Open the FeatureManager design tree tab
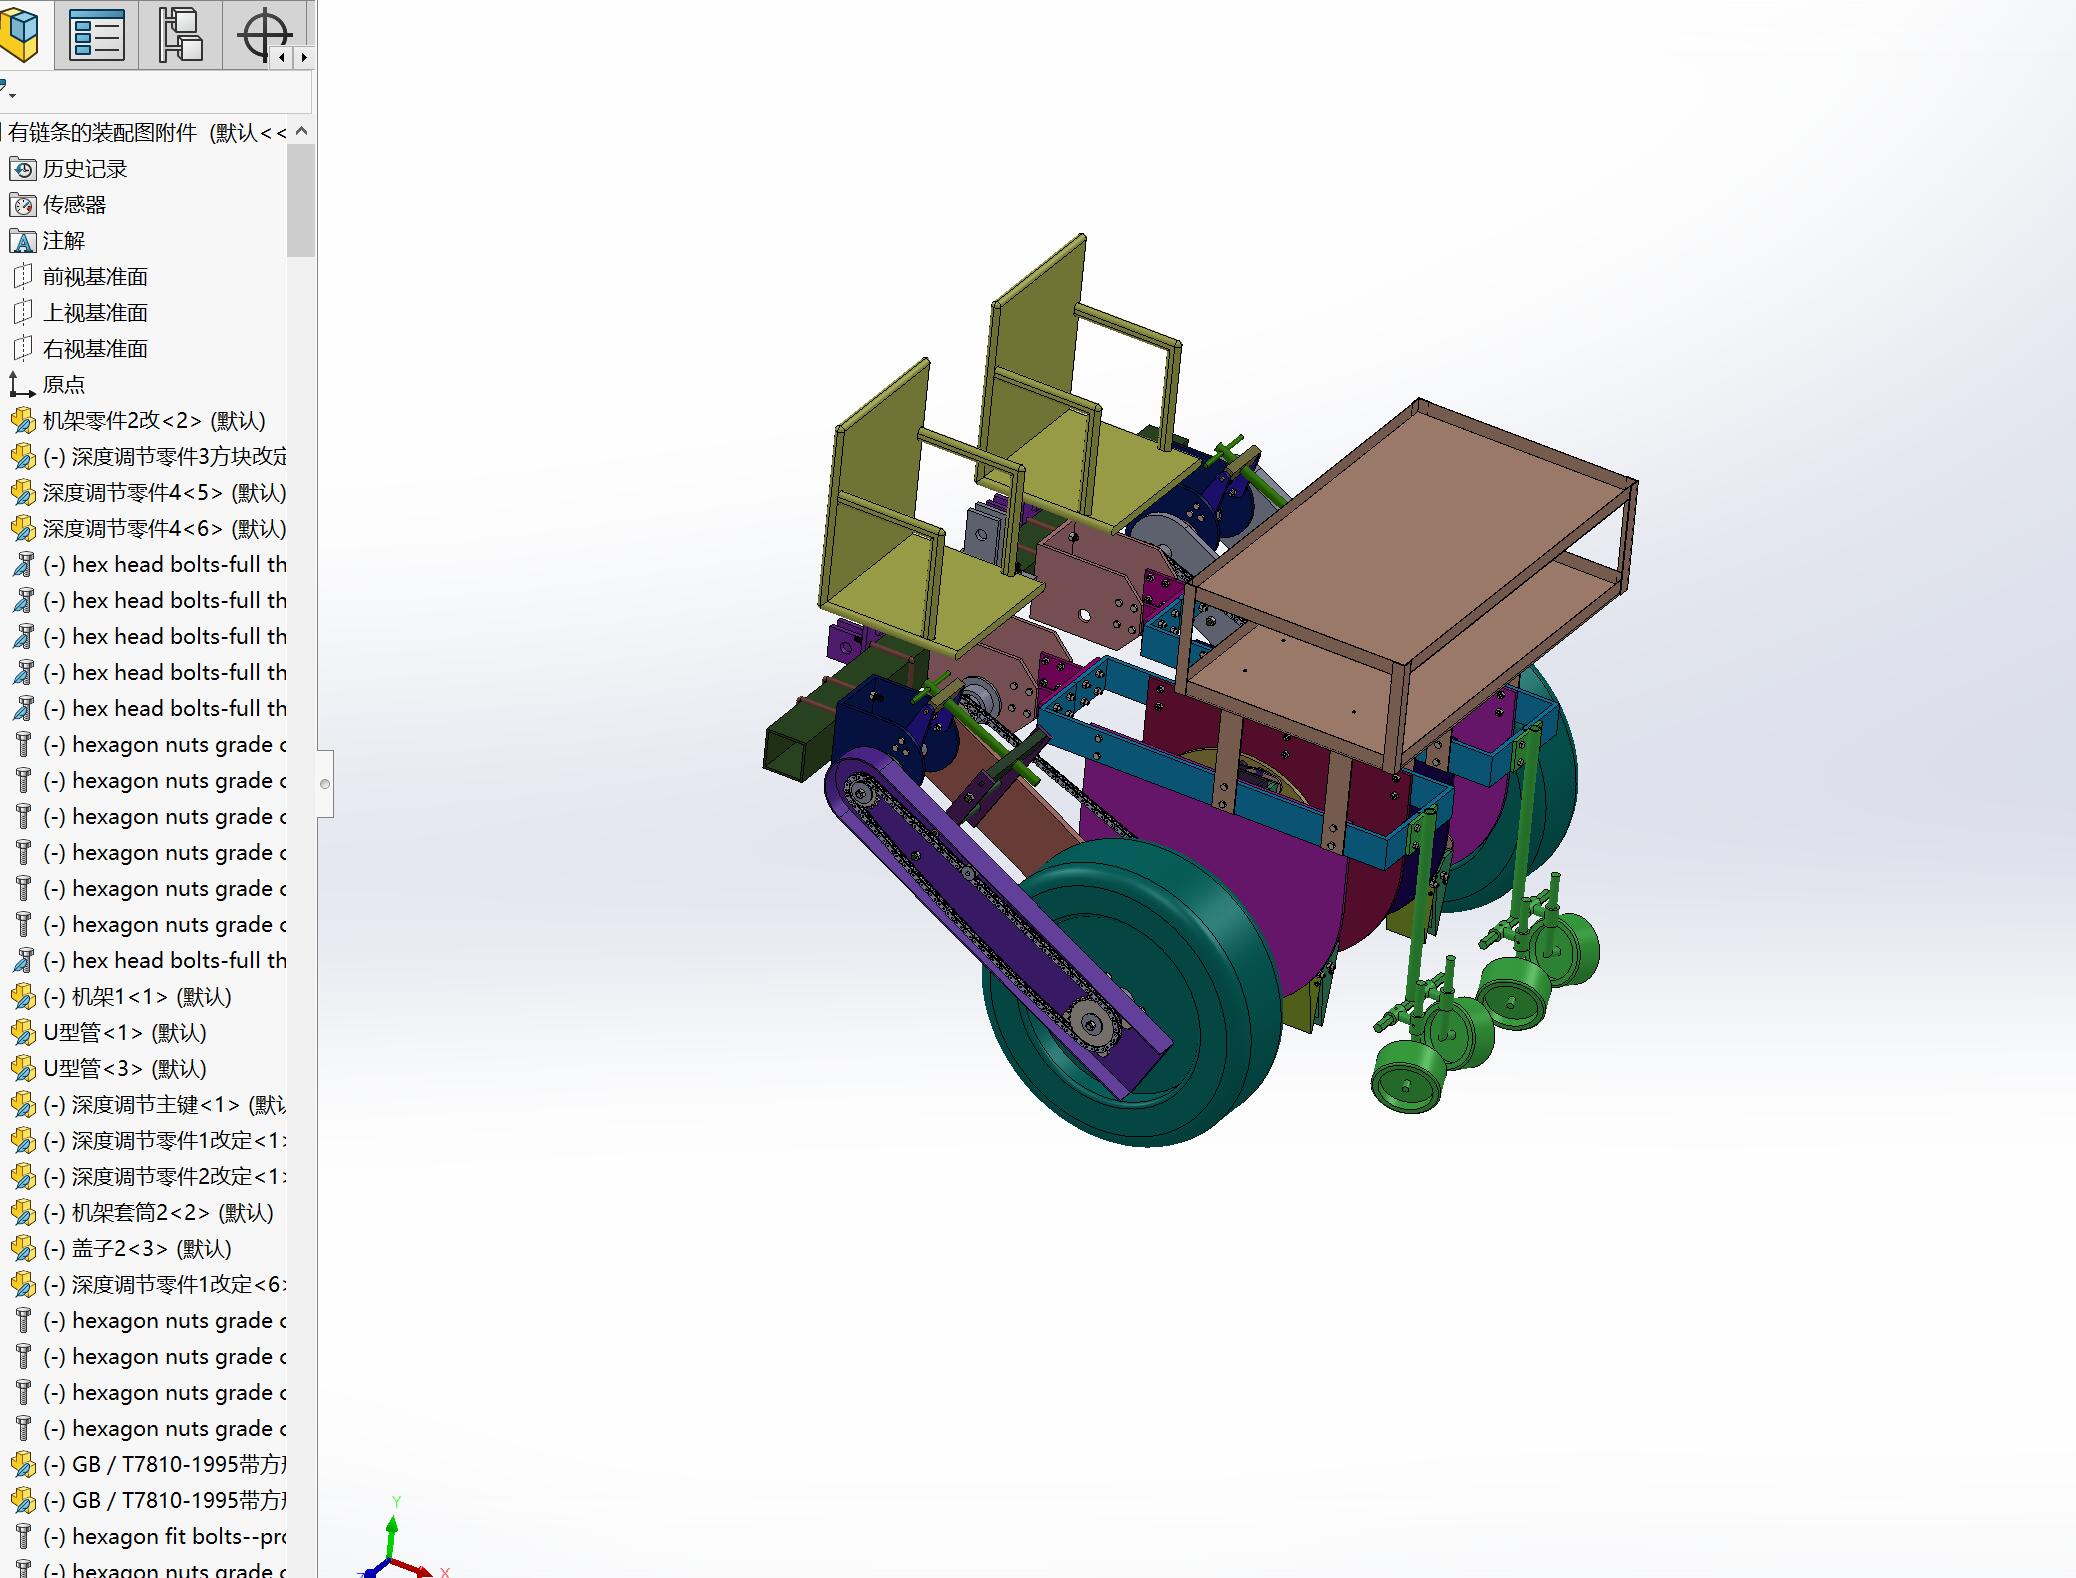The width and height of the screenshot is (2076, 1578). [x=20, y=34]
